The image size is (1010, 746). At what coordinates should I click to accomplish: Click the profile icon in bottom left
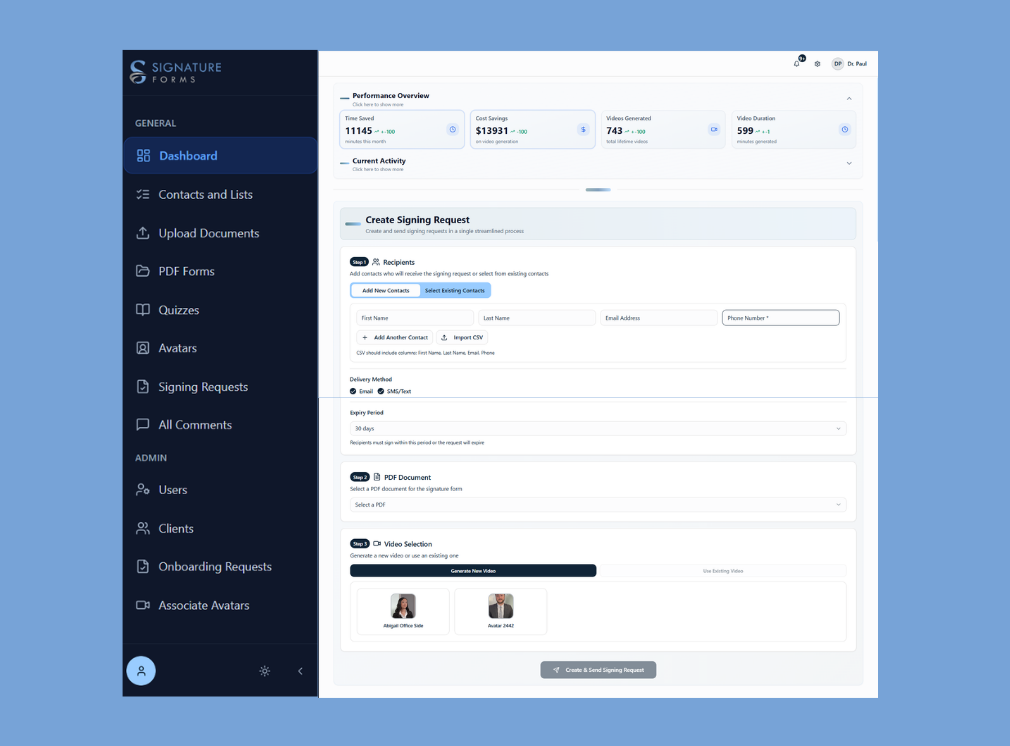(x=141, y=671)
